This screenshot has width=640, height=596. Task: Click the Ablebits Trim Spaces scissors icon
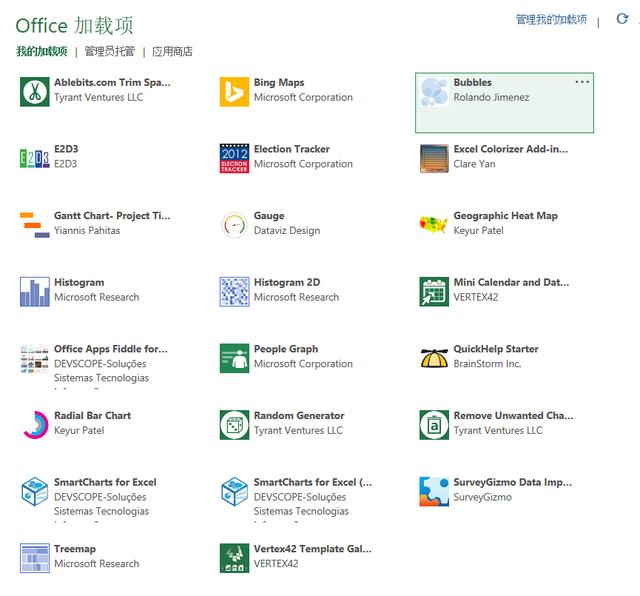point(35,91)
